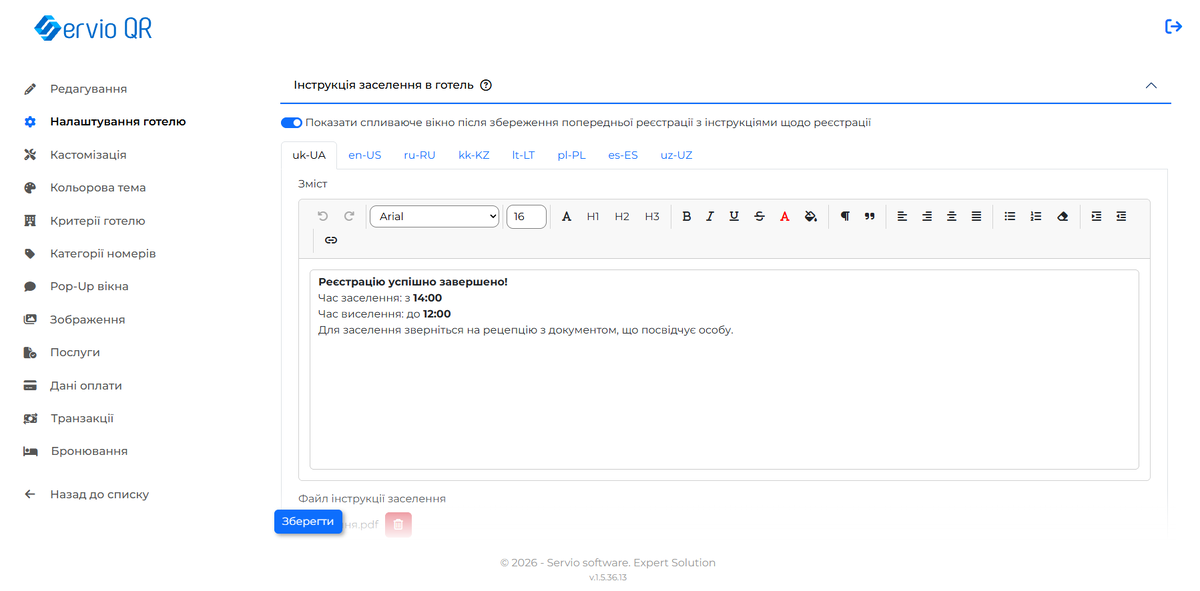
Task: Open the background fill color bucket
Action: coord(811,216)
